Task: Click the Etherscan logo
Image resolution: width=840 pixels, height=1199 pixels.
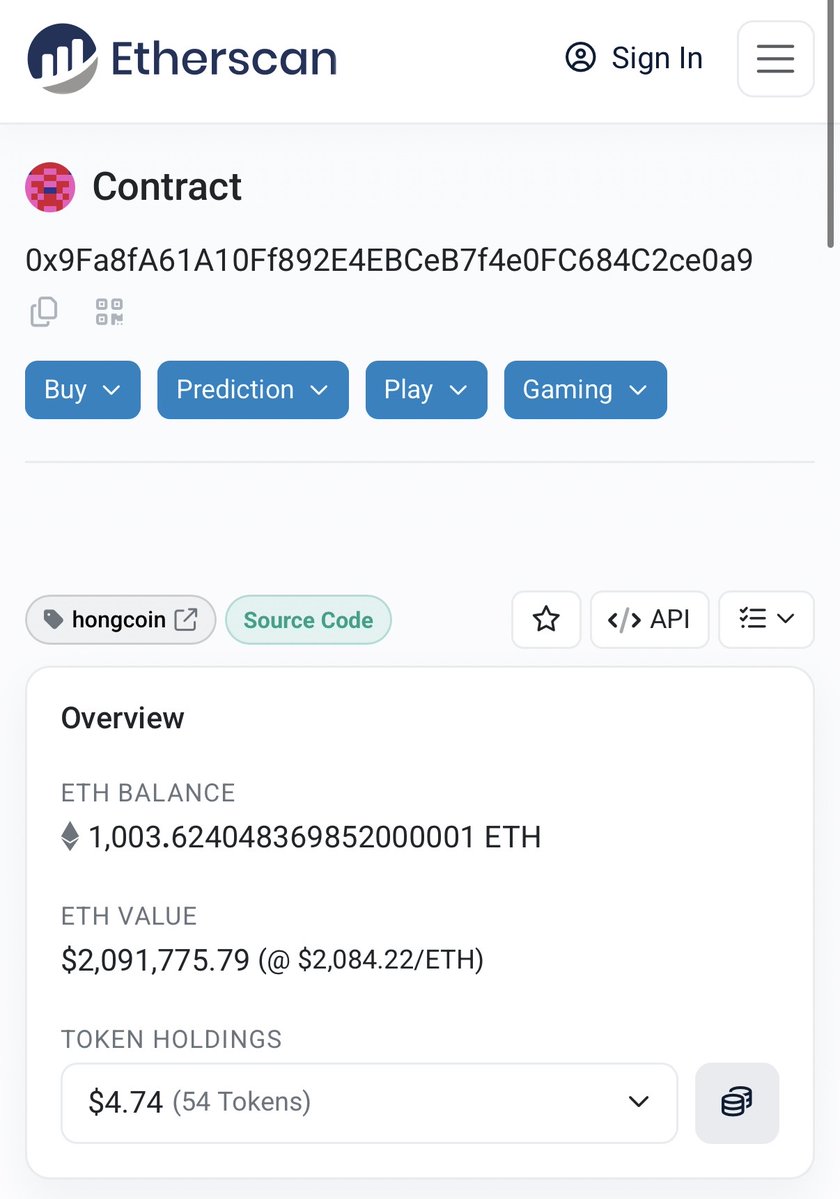Action: 182,59
